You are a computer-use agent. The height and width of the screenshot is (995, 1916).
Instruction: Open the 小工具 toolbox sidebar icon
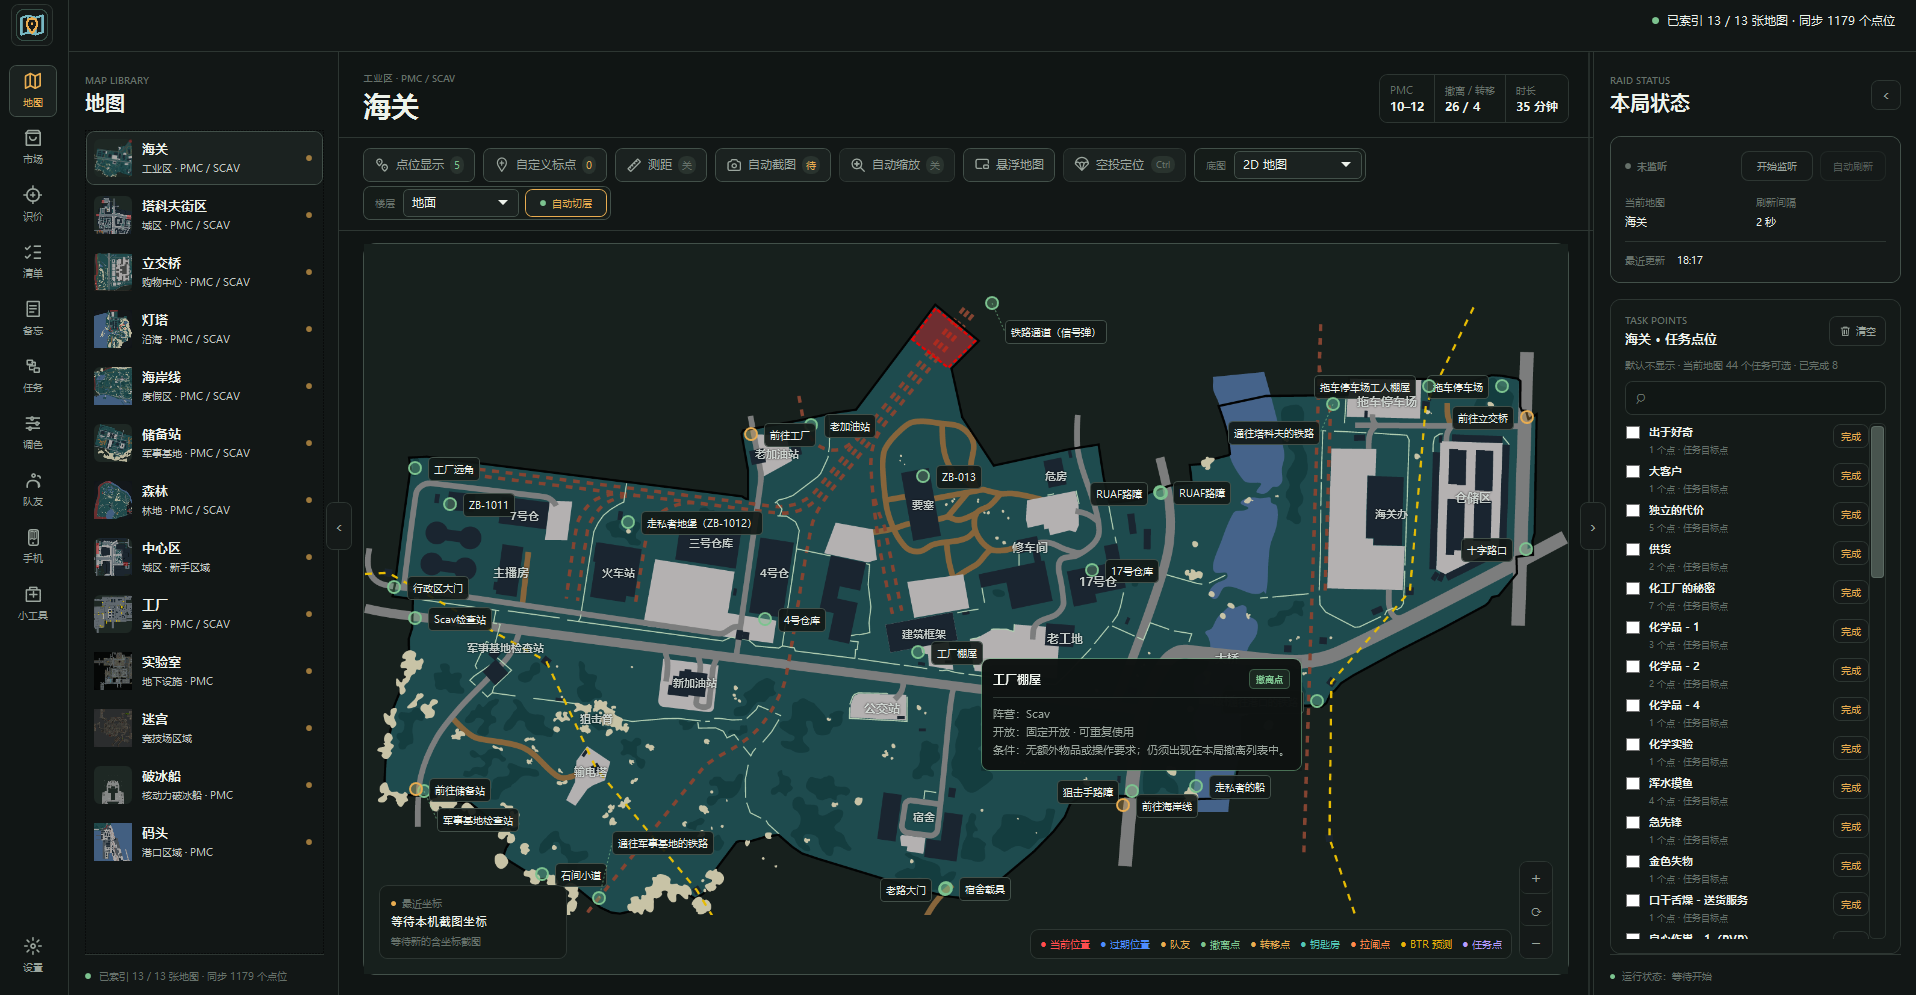click(x=33, y=602)
